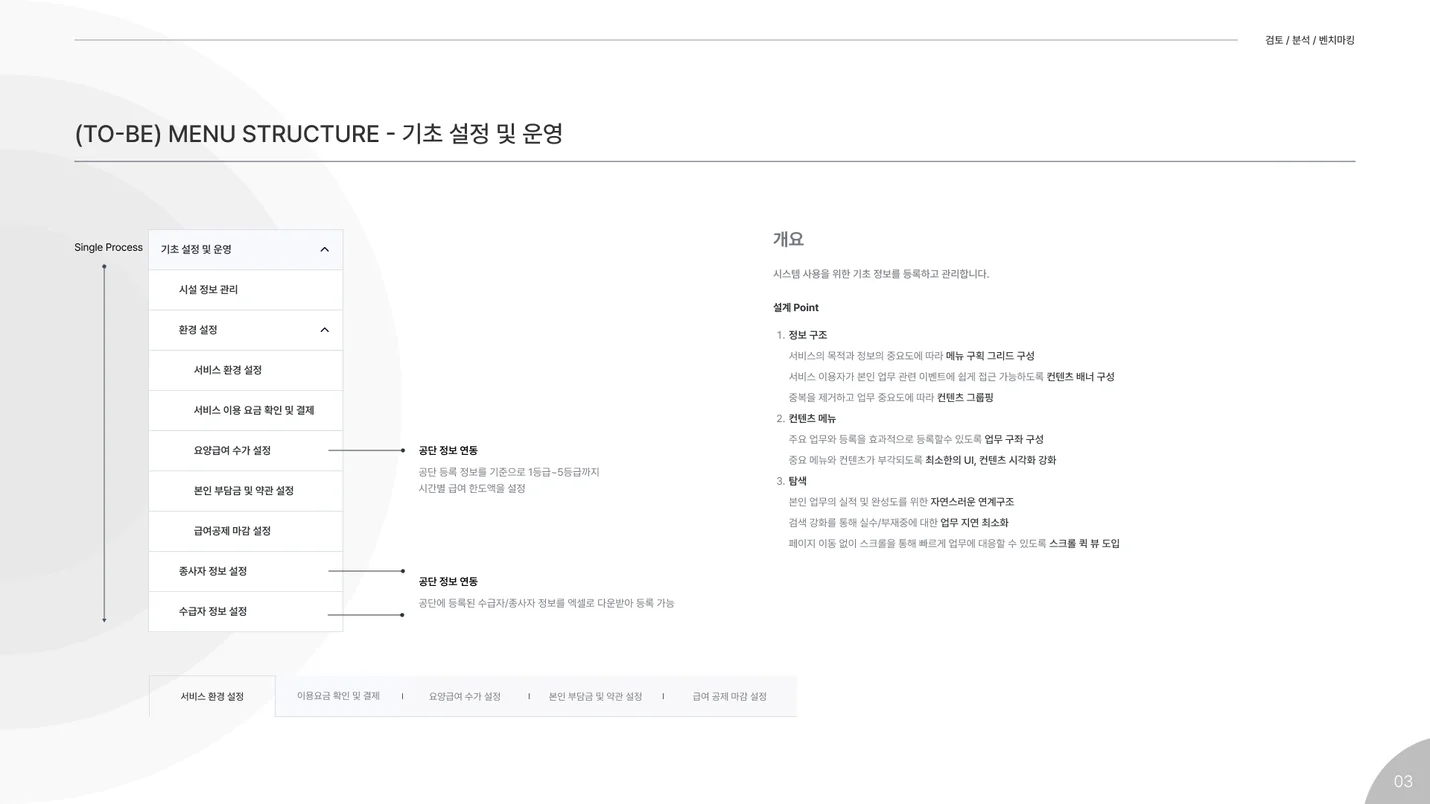Open the 시설 정보 관리 menu item
Image resolution: width=1430 pixels, height=804 pixels.
[x=245, y=290]
